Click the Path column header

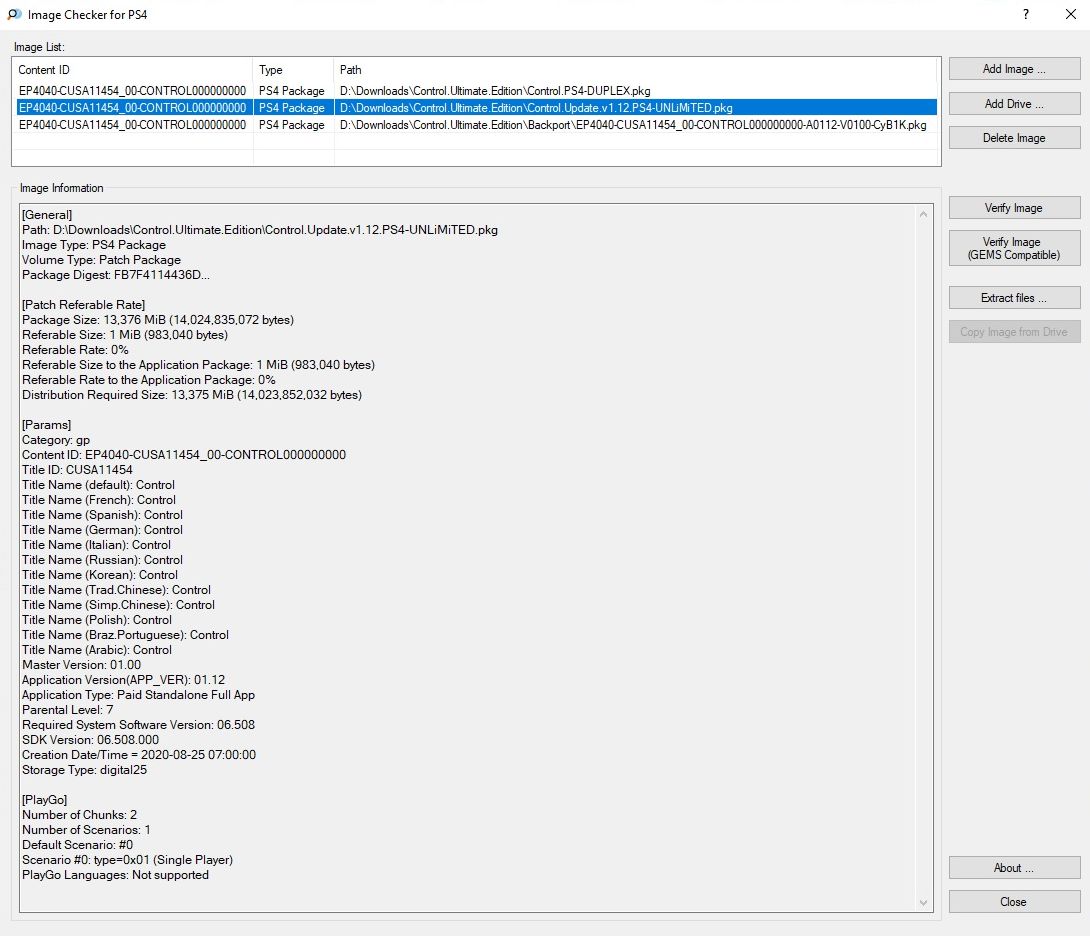click(636, 70)
